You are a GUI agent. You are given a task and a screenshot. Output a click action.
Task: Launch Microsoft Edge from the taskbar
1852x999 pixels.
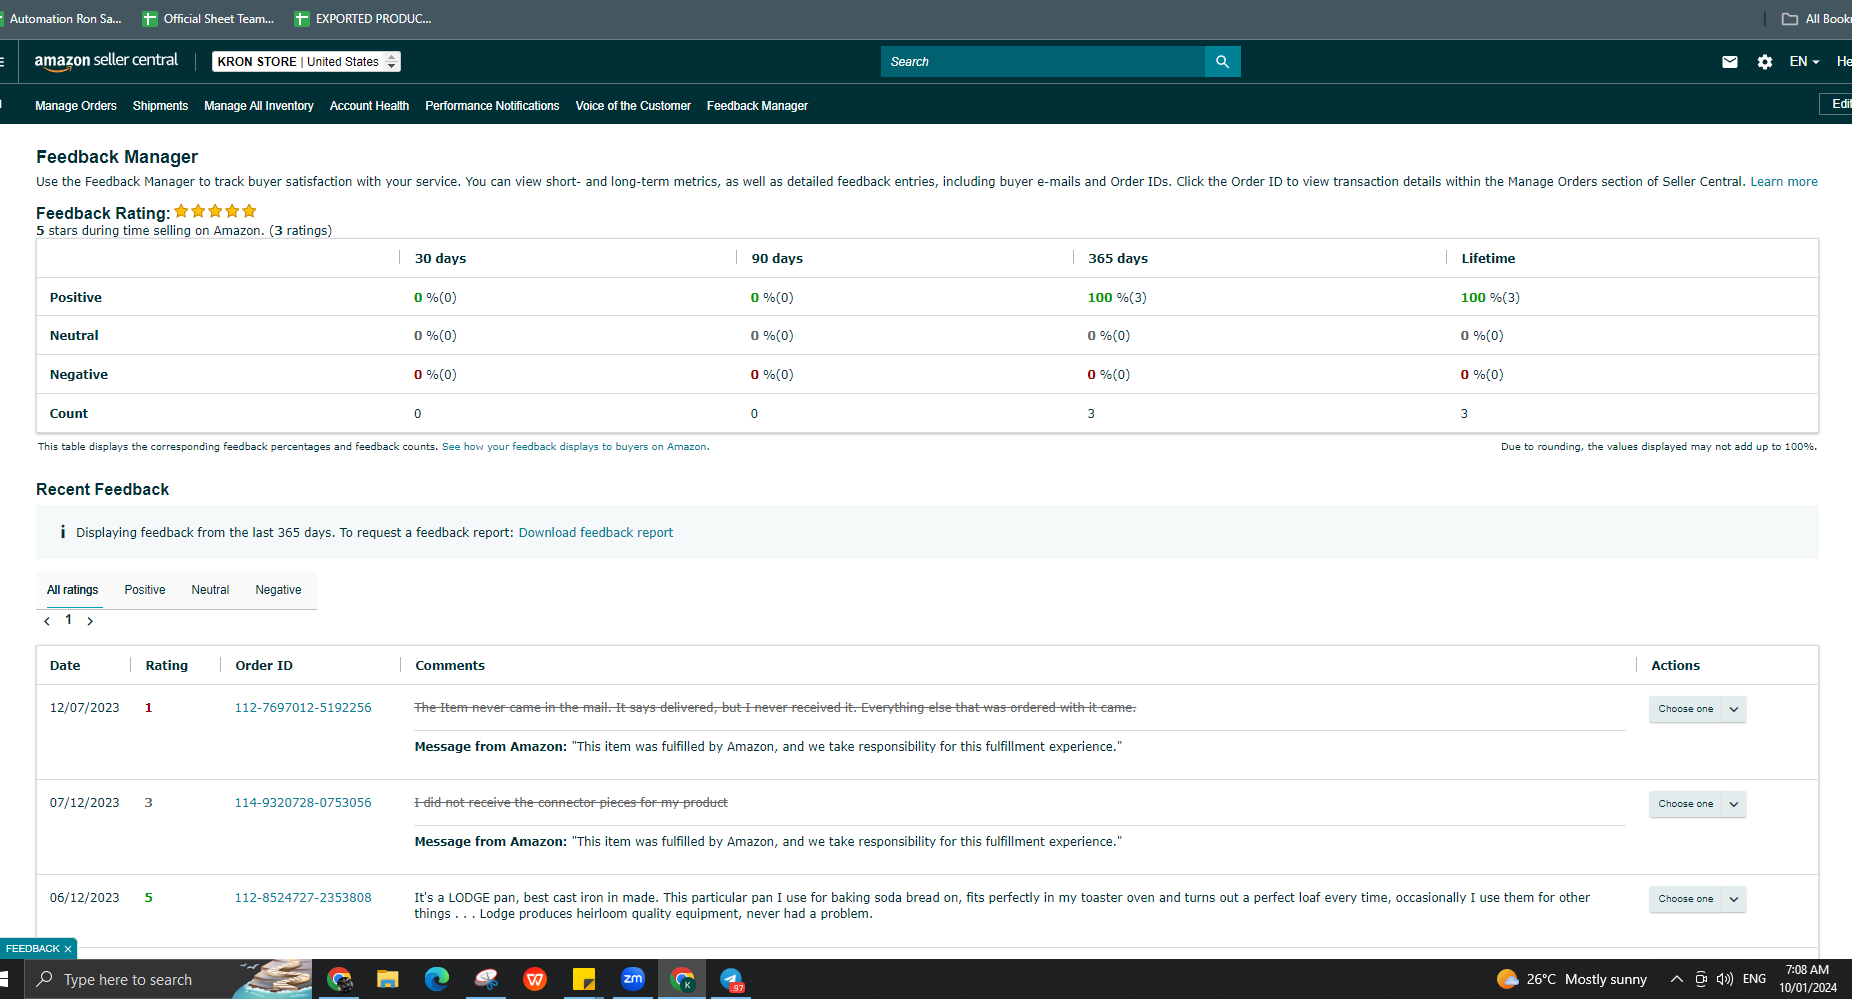(x=437, y=979)
